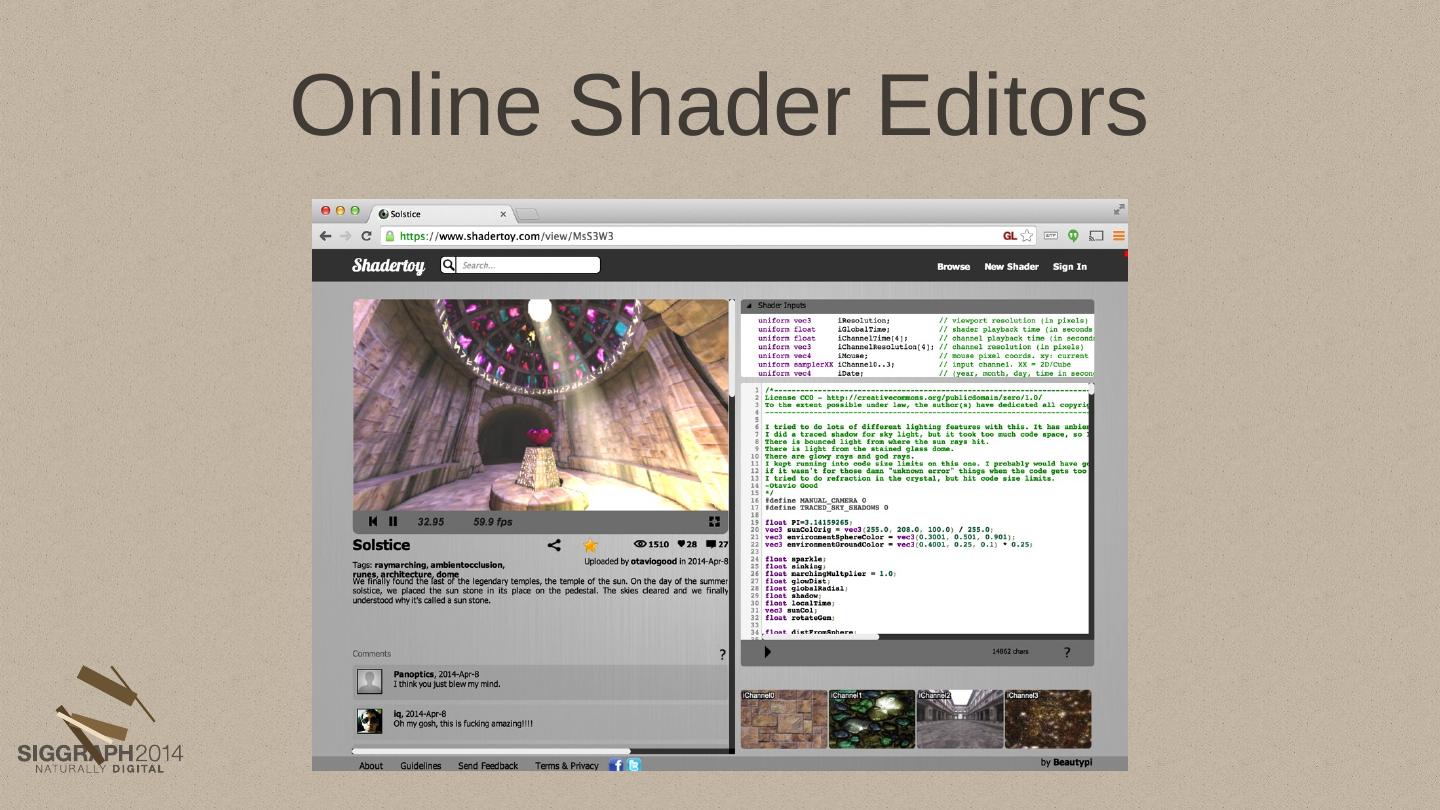Click Sign In
1440x810 pixels.
[1069, 266]
